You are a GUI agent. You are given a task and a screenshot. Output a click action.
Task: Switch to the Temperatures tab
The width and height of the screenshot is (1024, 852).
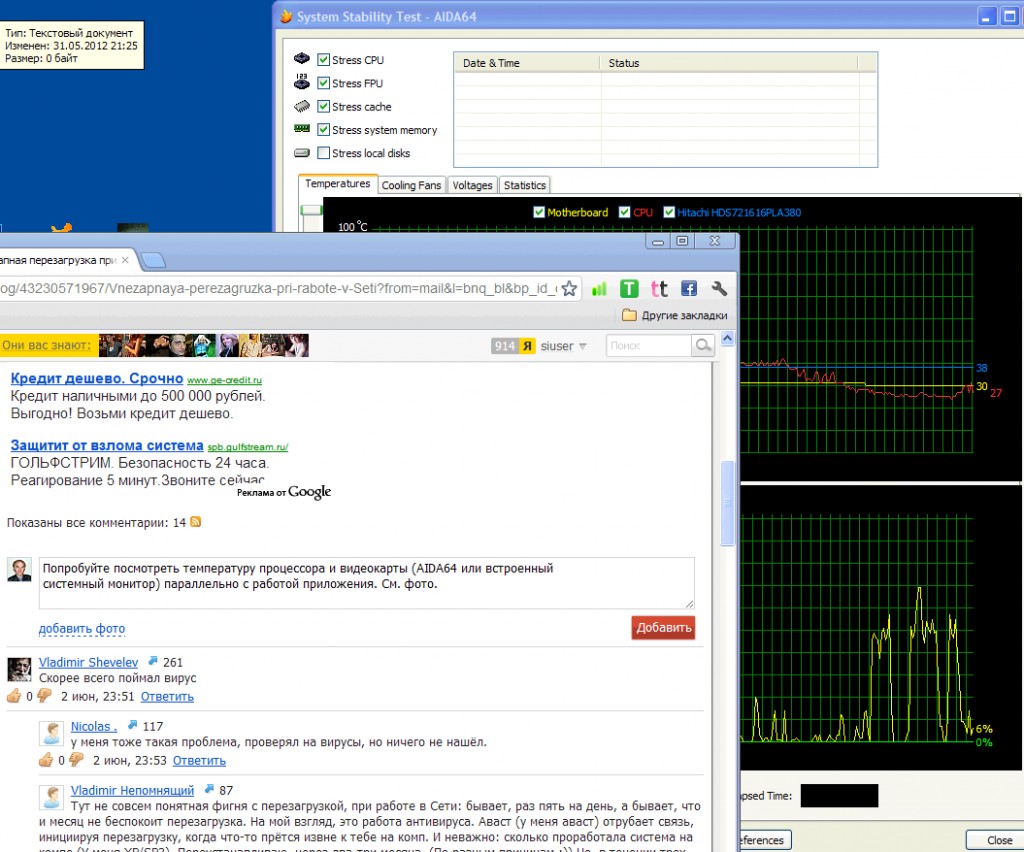(x=338, y=184)
